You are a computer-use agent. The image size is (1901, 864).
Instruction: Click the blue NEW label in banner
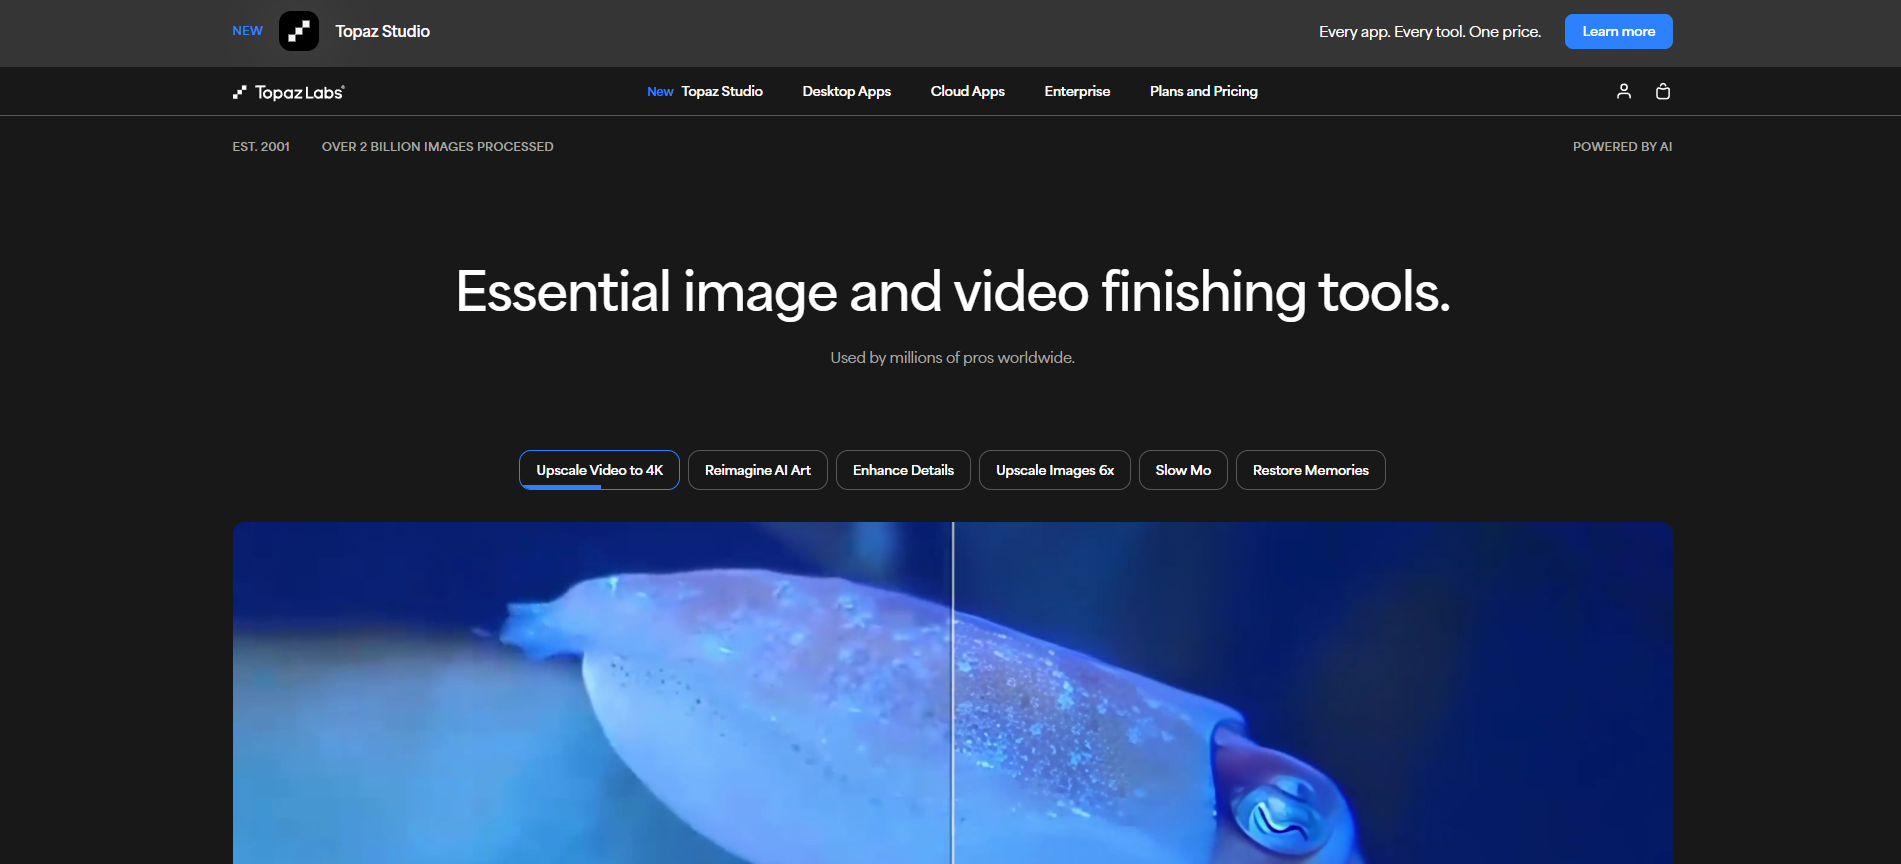247,31
